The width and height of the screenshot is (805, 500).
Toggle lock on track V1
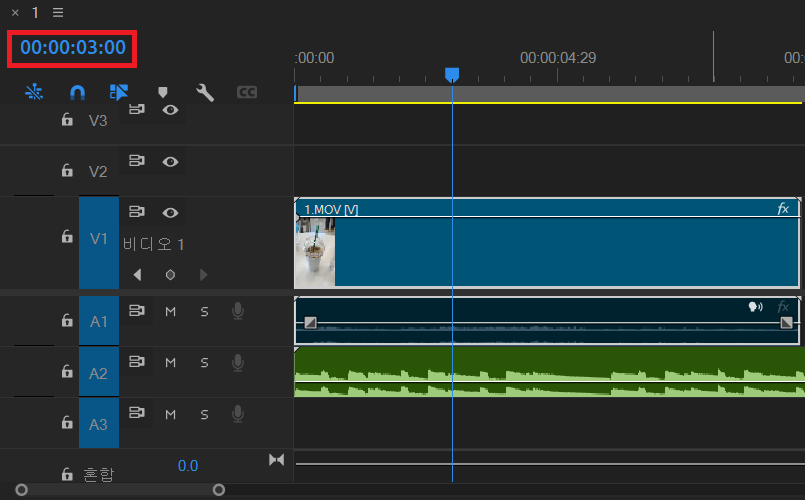[x=67, y=236]
